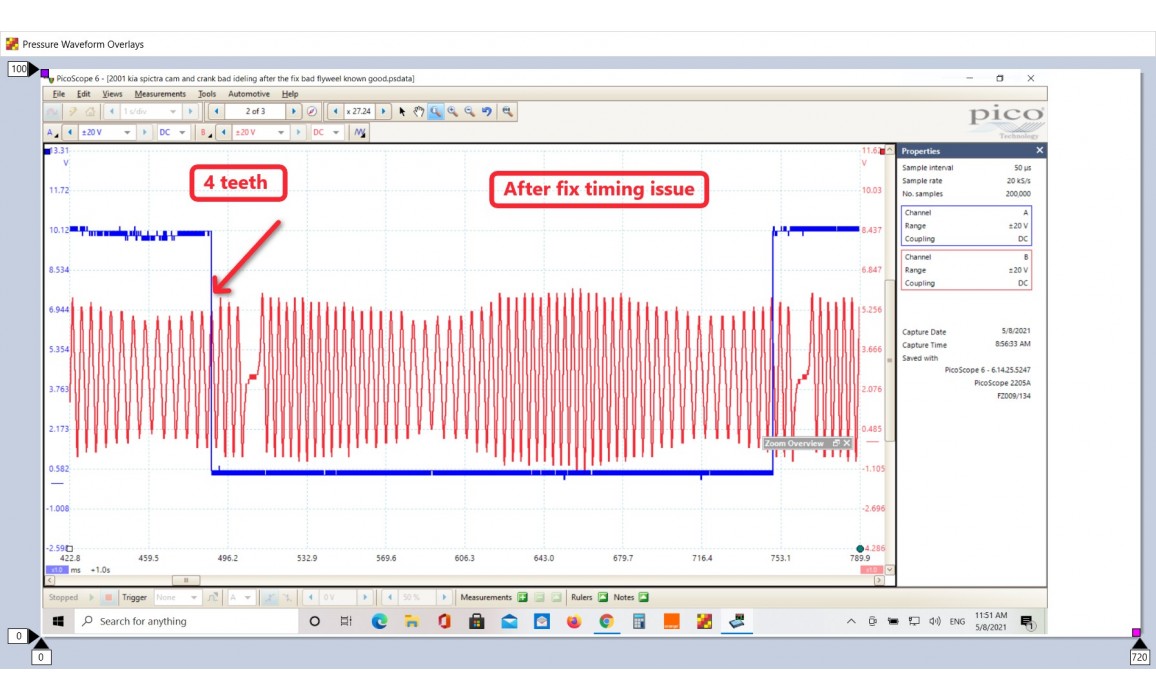Open the Measurements menu
Image resolution: width=1156 pixels, height=700 pixels.
coord(160,94)
